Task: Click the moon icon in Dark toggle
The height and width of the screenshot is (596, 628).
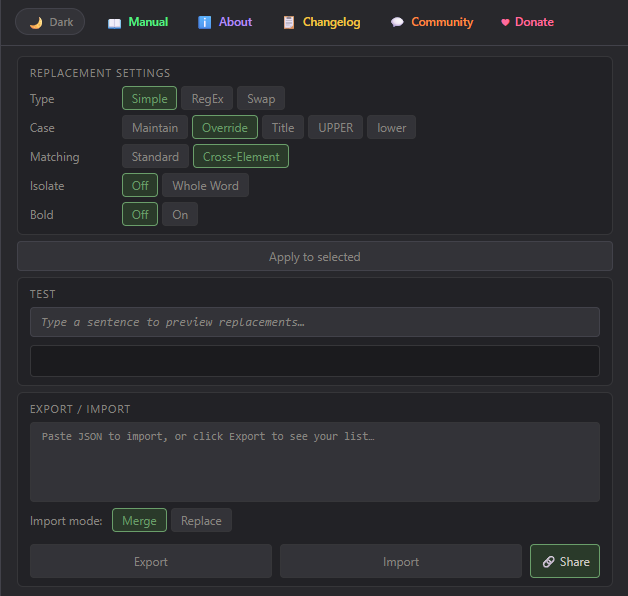Action: (x=36, y=22)
